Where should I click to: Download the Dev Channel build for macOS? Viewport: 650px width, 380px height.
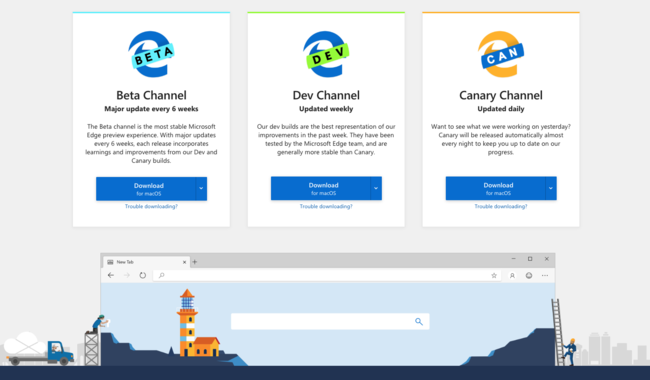320,189
